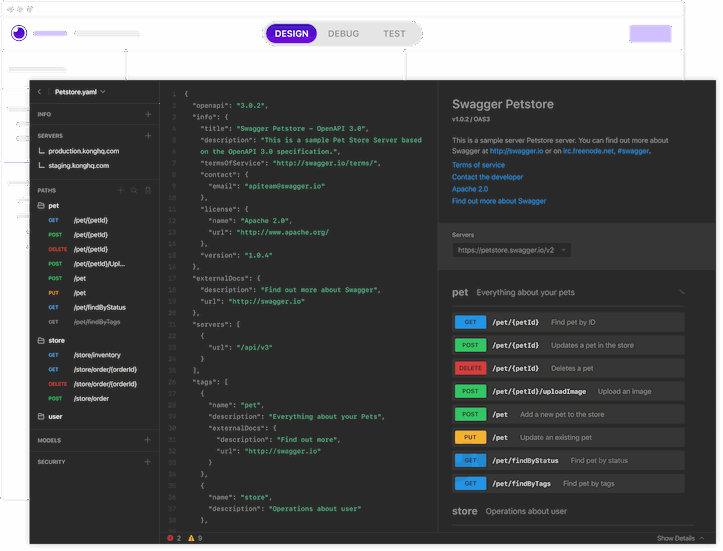Screen dimensions: 723x551
Task: Expand the PUT /pet operation row
Action: (x=568, y=437)
